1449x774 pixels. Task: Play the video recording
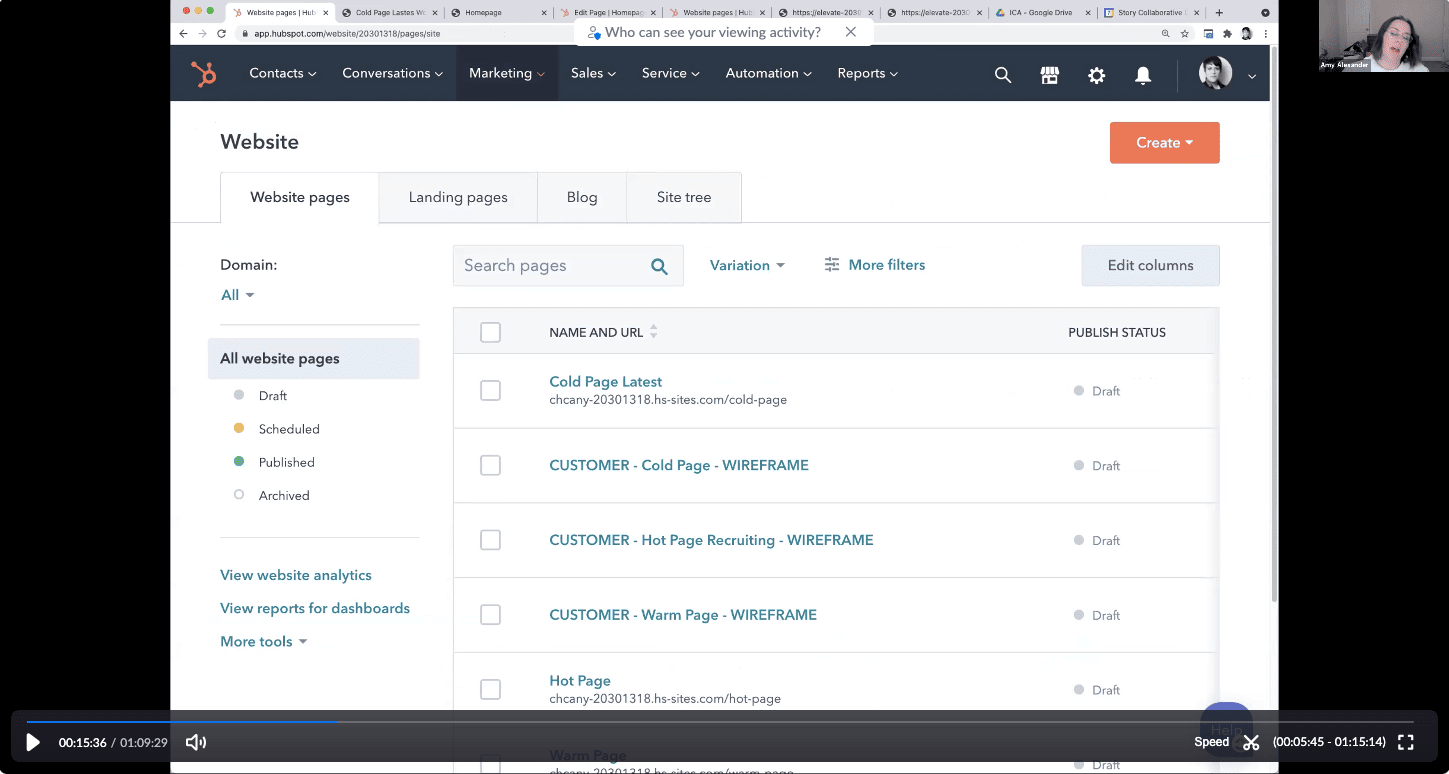click(x=33, y=742)
